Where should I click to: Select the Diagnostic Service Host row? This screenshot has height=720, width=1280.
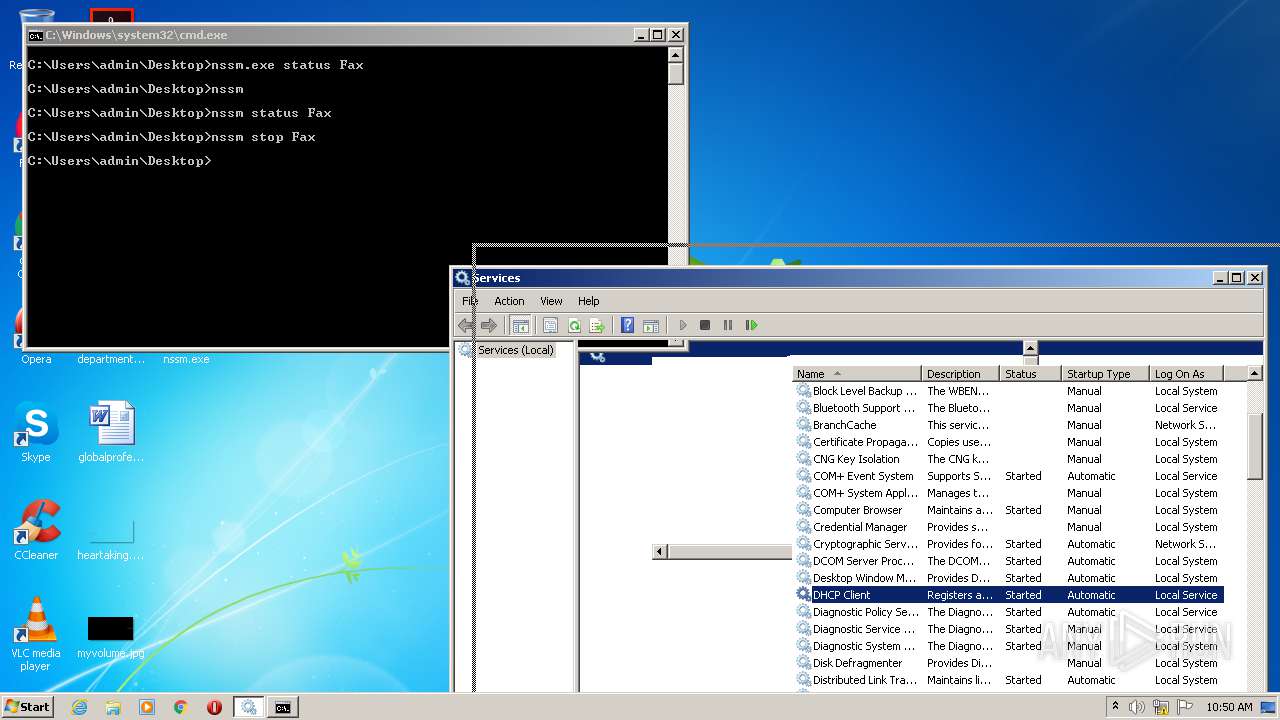(1009, 629)
